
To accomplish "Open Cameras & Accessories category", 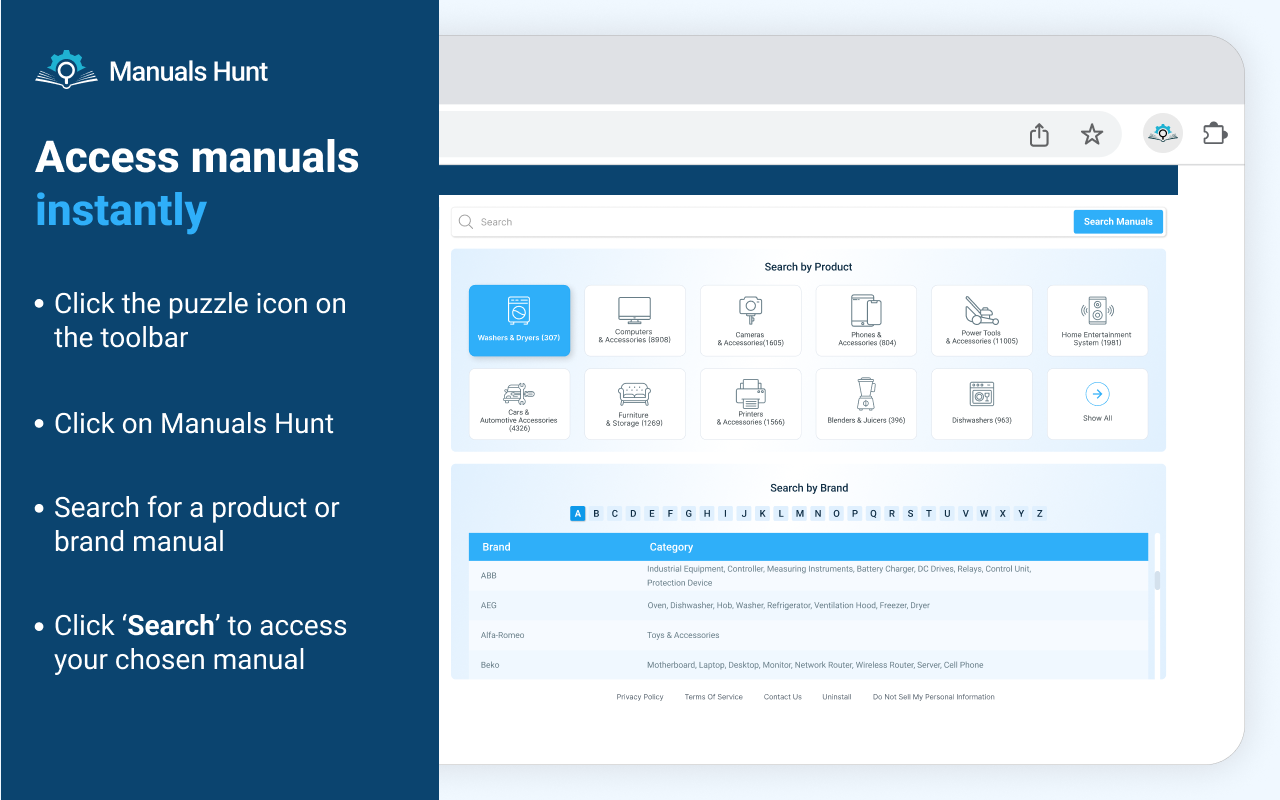I will coord(750,321).
